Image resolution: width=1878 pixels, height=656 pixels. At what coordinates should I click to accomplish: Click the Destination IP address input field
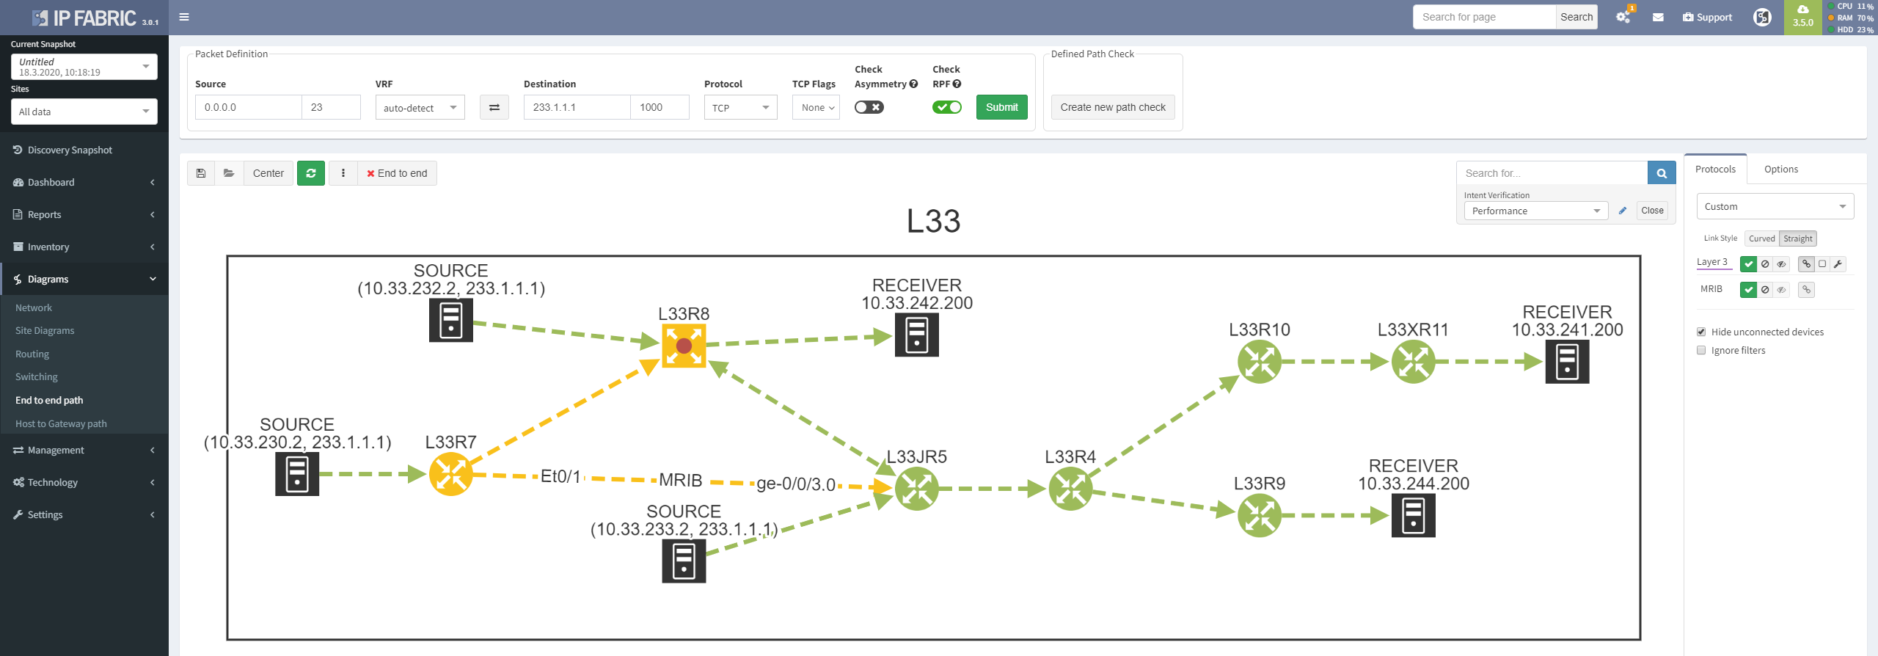coord(577,107)
